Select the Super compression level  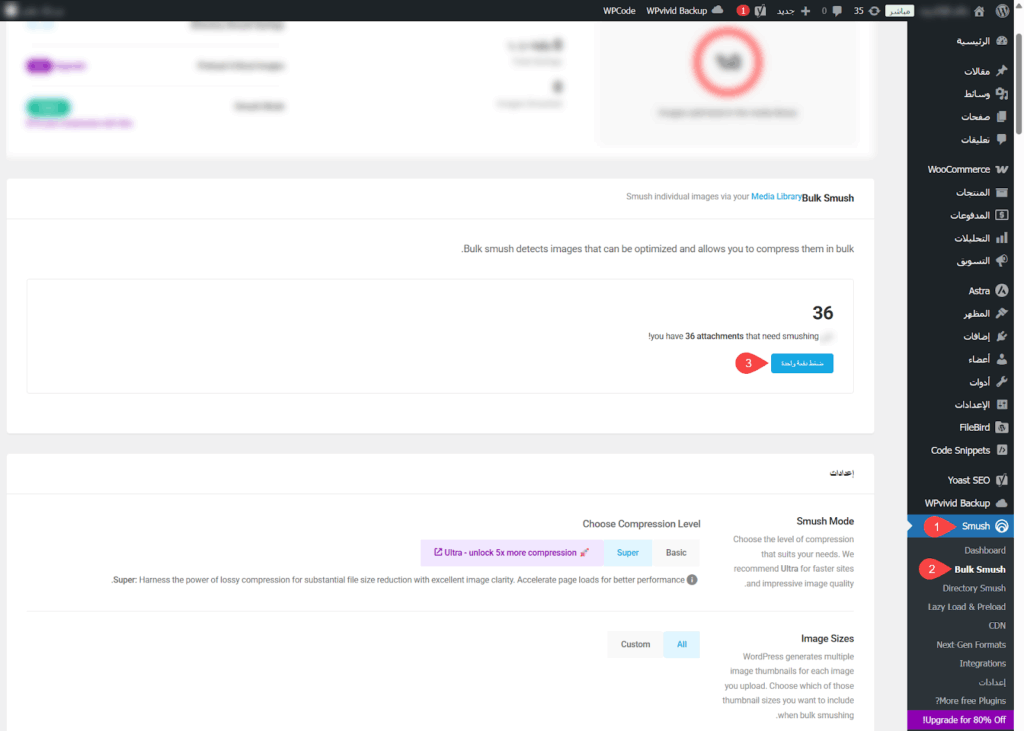[628, 553]
